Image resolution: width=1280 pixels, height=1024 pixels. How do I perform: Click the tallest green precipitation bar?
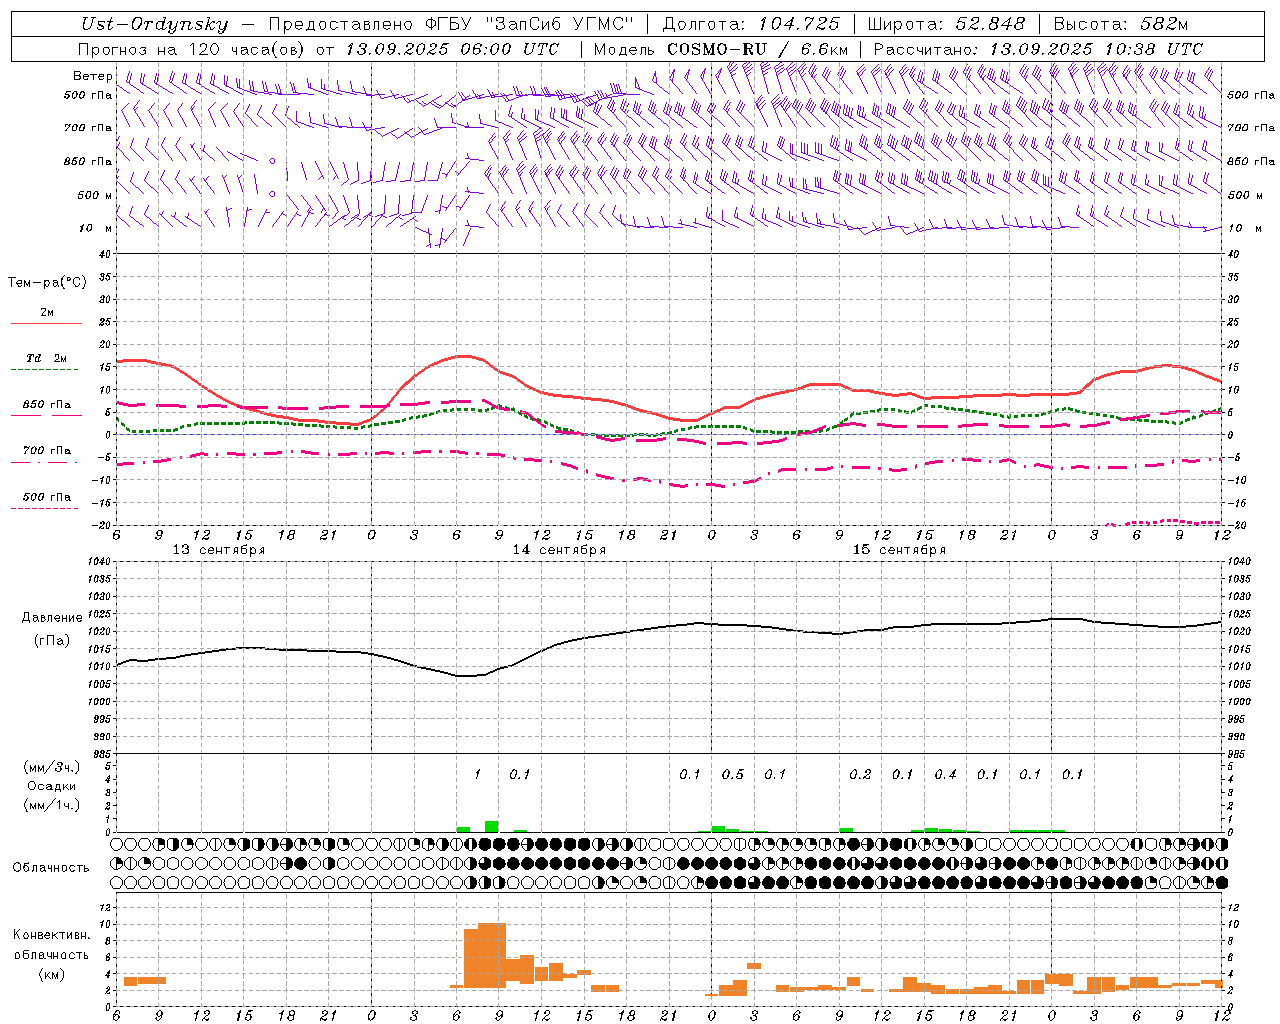point(492,826)
